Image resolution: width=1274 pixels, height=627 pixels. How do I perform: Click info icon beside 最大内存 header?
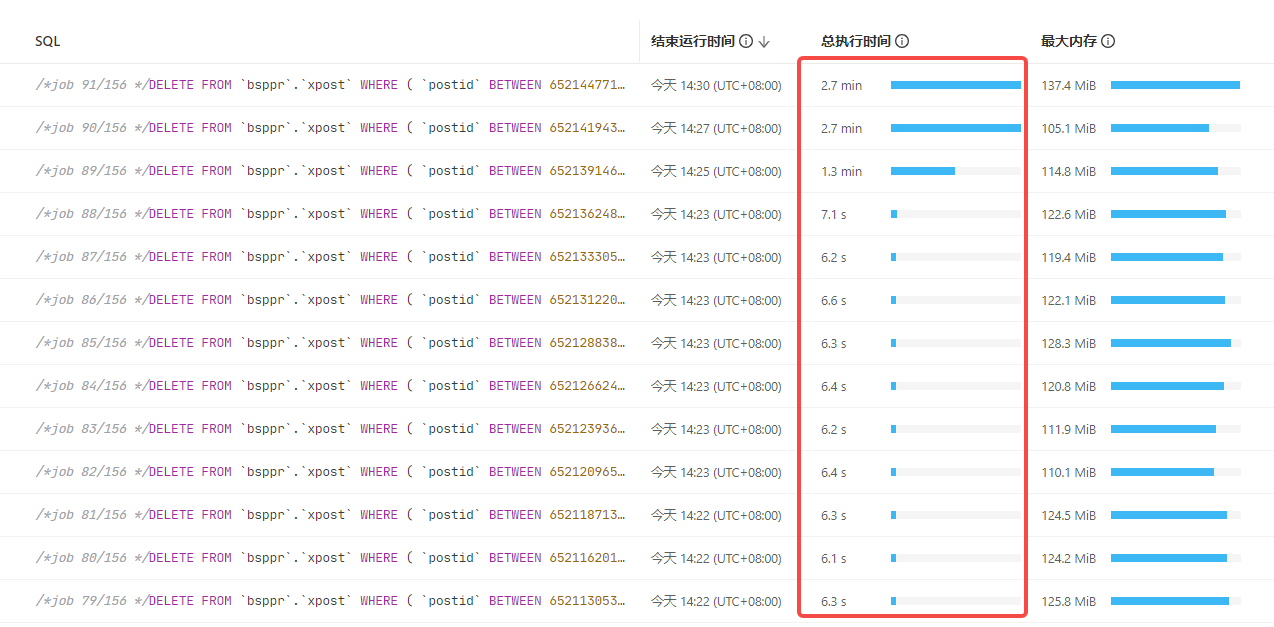point(1108,41)
